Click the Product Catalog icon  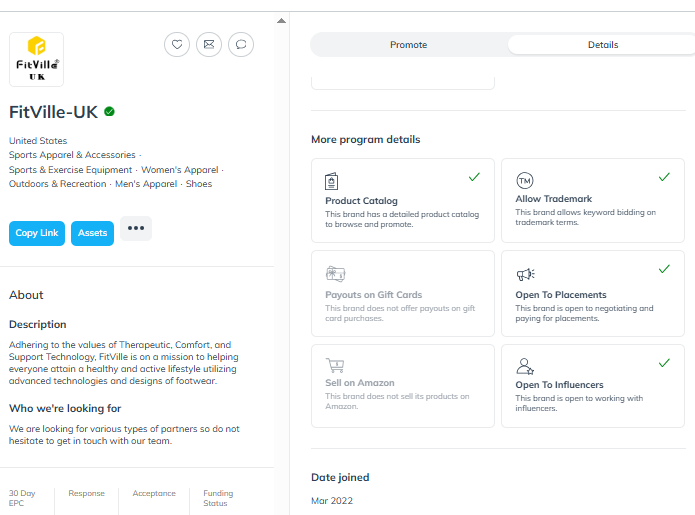click(332, 181)
